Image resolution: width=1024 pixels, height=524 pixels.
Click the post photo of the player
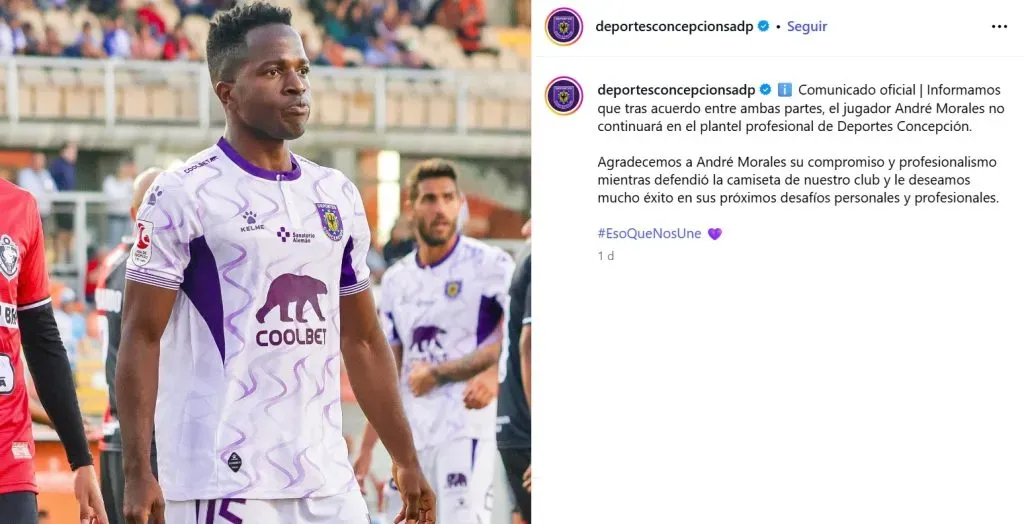[265, 262]
